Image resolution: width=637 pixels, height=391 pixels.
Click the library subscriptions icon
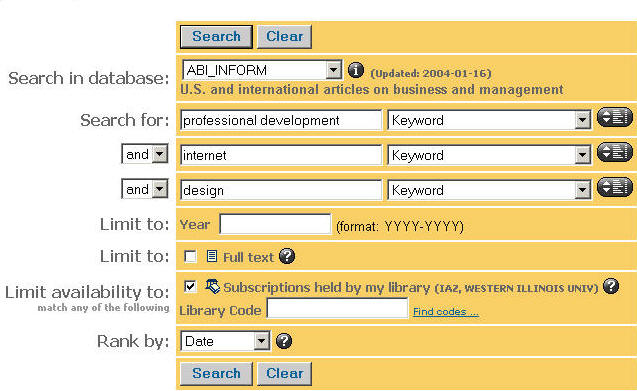212,287
